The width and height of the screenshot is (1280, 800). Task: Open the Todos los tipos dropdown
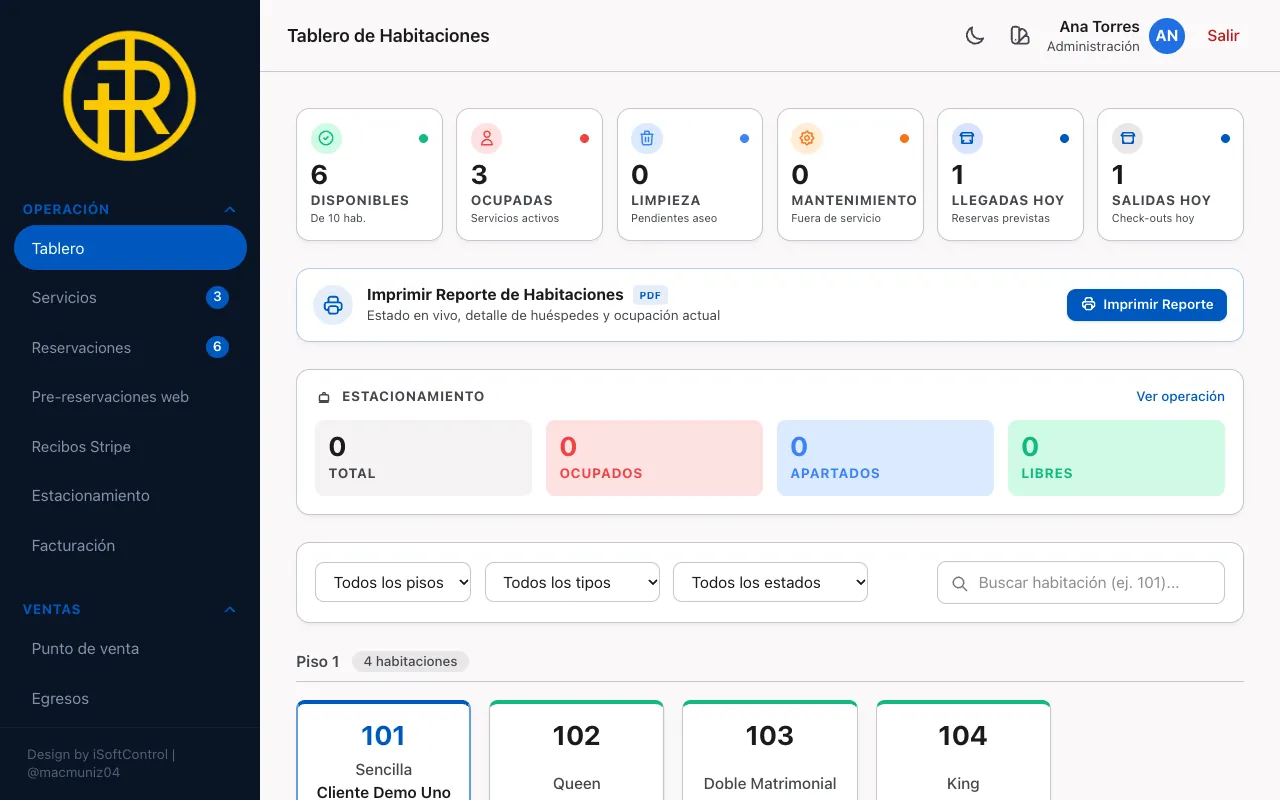(x=572, y=582)
